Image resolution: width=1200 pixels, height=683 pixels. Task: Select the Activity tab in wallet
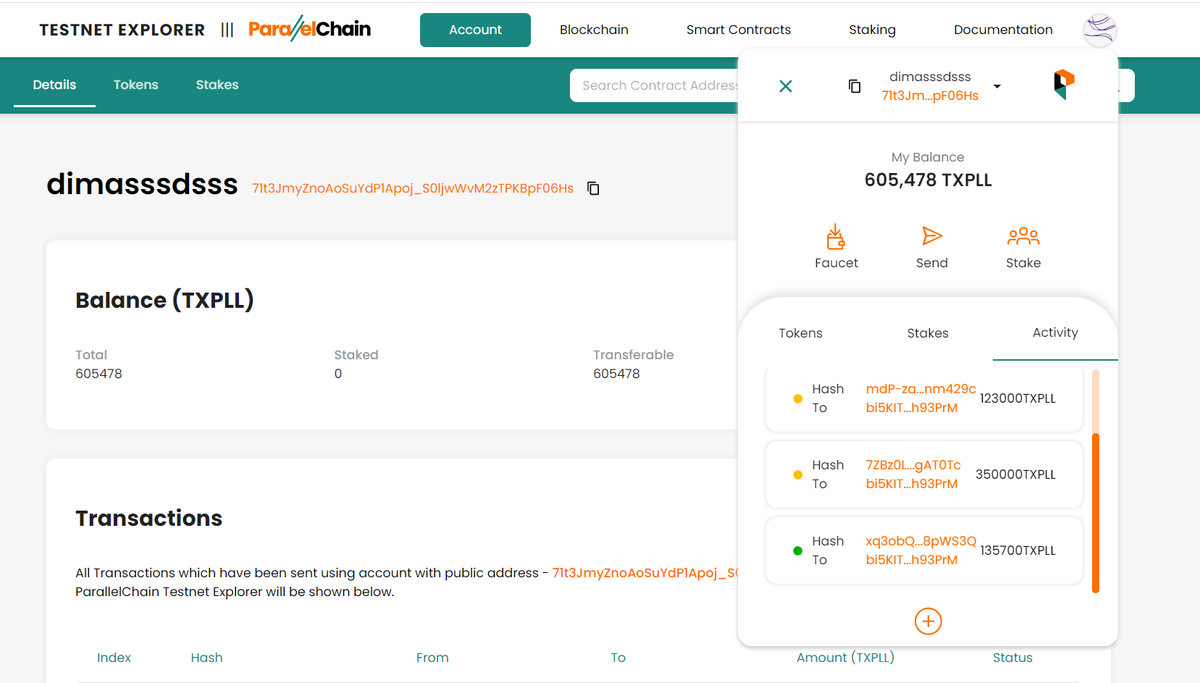pyautogui.click(x=1055, y=332)
